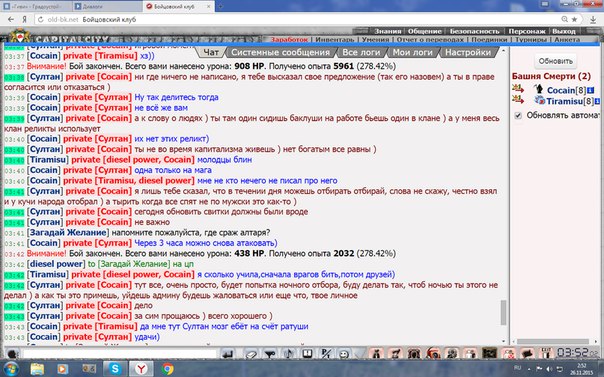This screenshot has width=604, height=377.
Task: Open red eye-swirl icon in game toolbar
Action: [x=433, y=353]
